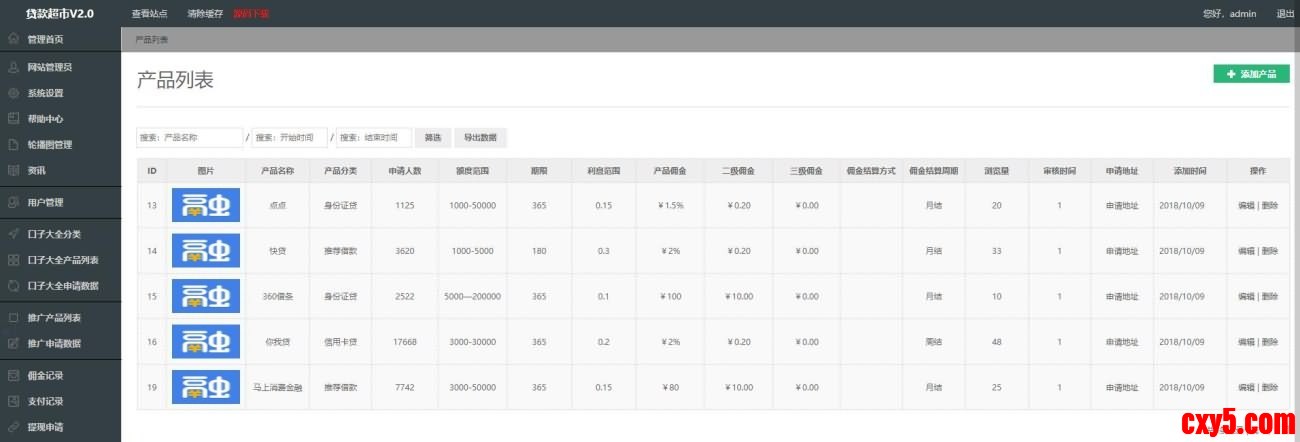Click the rocket icon beside 口子大全分类

pyautogui.click(x=13, y=234)
